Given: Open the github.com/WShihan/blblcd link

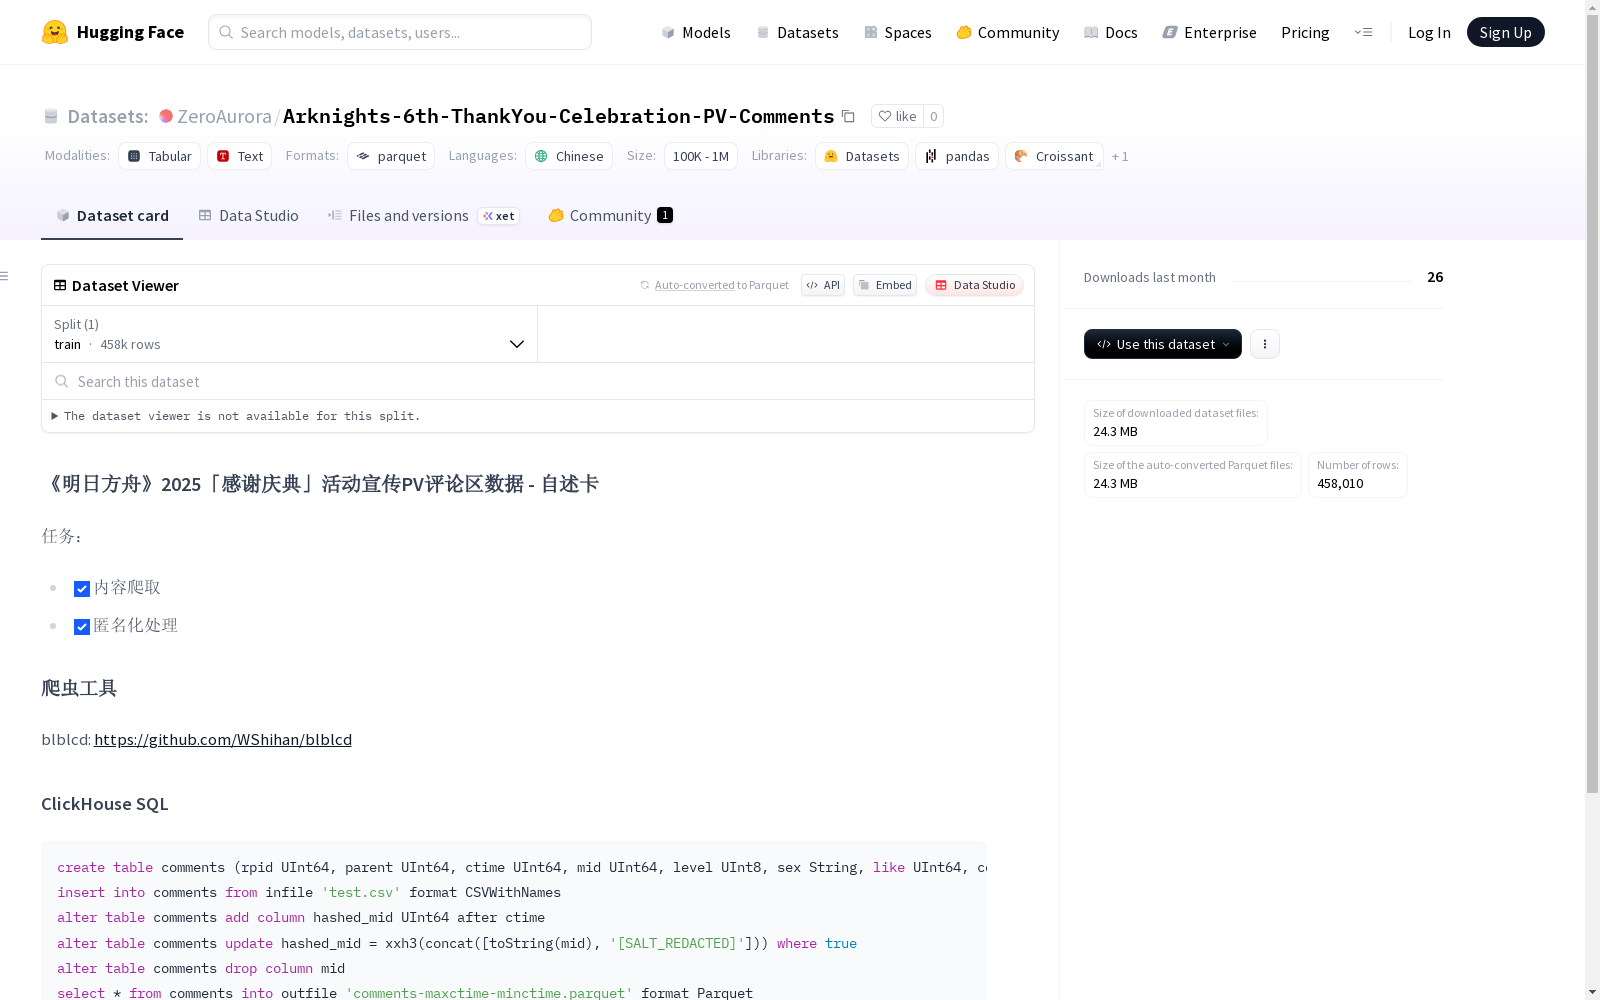Looking at the screenshot, I should coord(223,740).
